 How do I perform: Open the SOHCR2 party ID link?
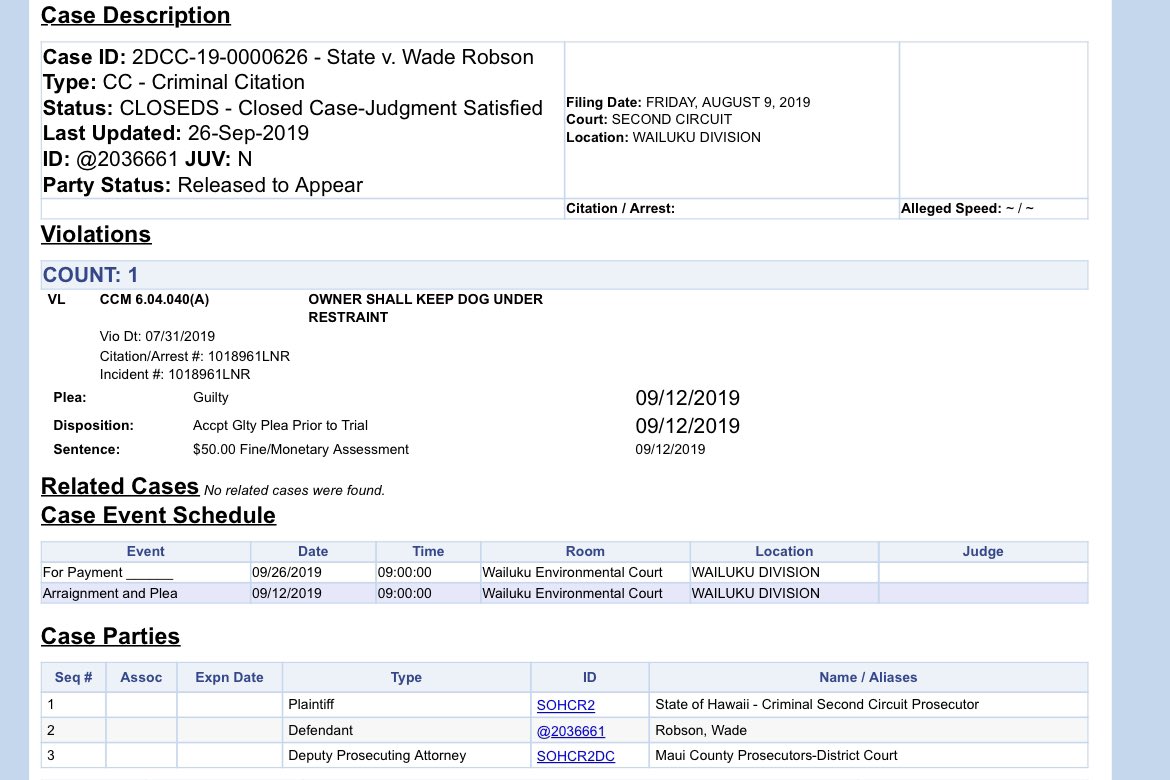tap(566, 705)
